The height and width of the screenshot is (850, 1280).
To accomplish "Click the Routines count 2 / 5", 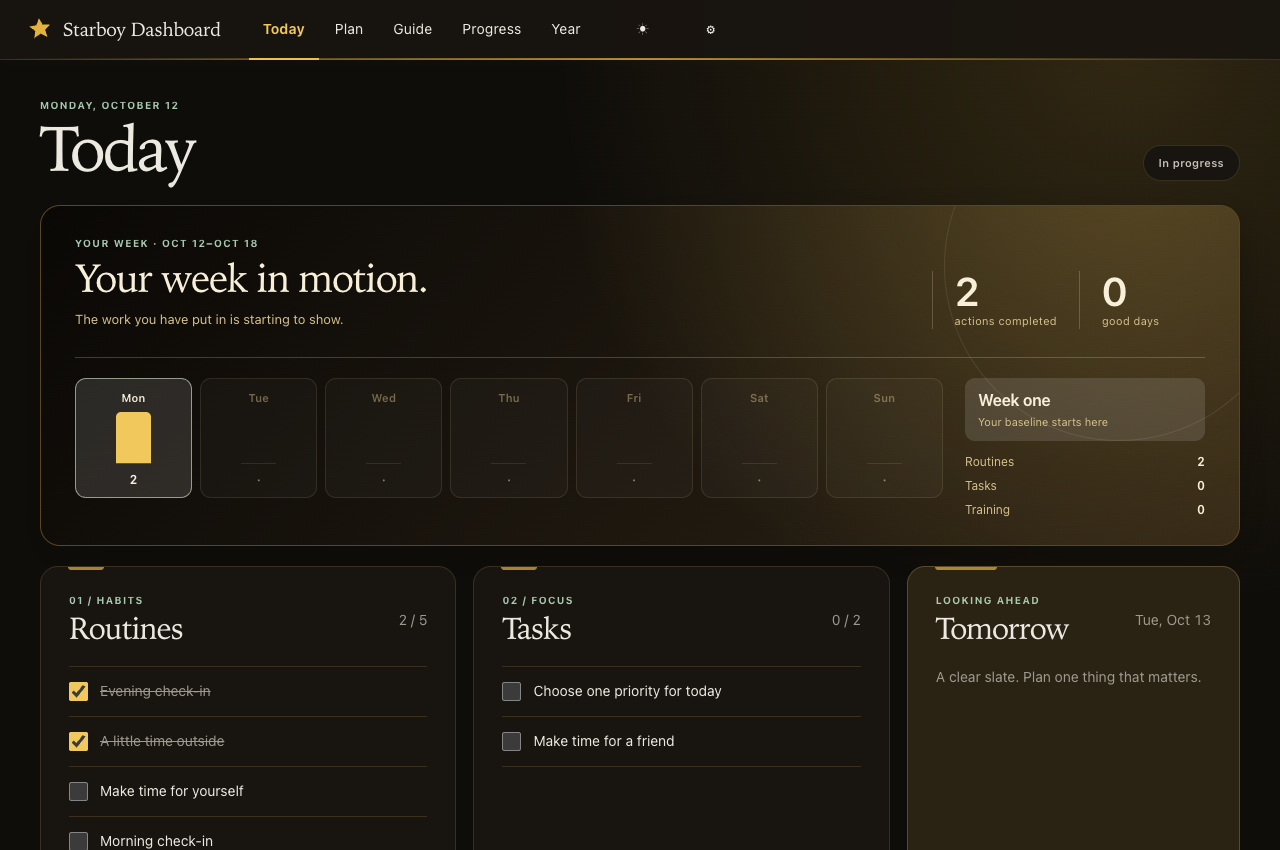I will (413, 620).
